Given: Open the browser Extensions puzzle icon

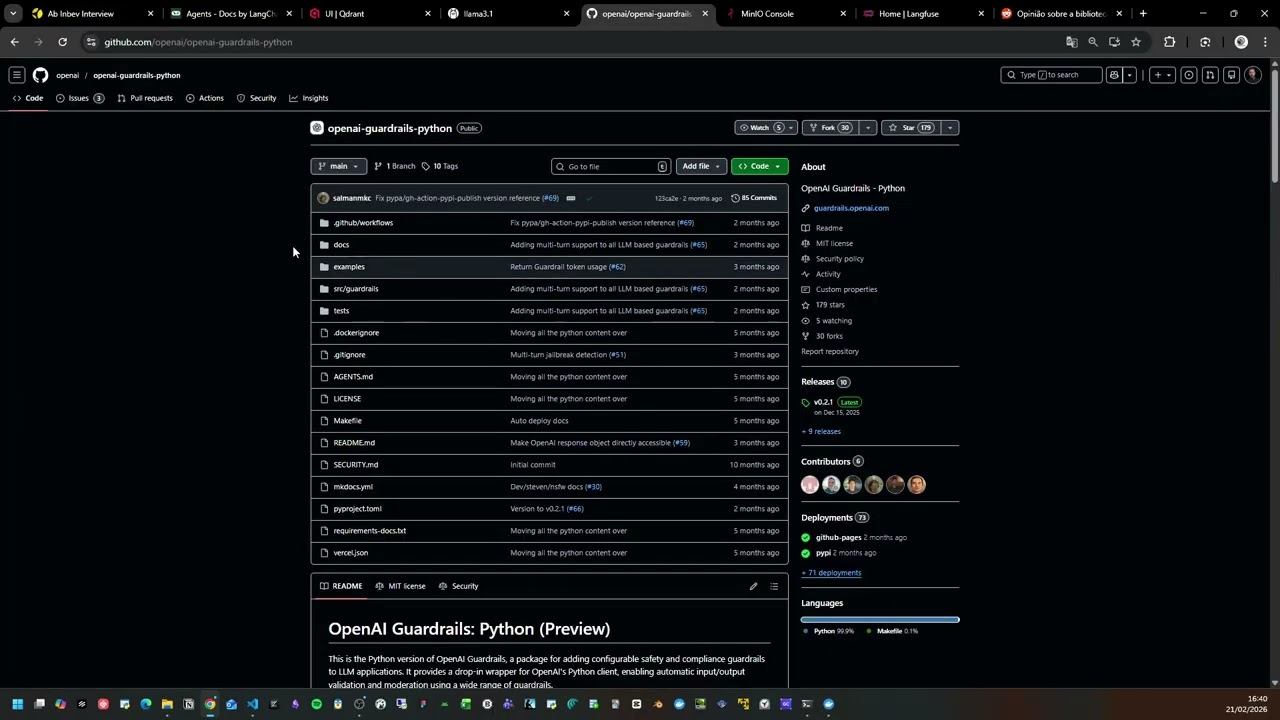Looking at the screenshot, I should click(1169, 42).
